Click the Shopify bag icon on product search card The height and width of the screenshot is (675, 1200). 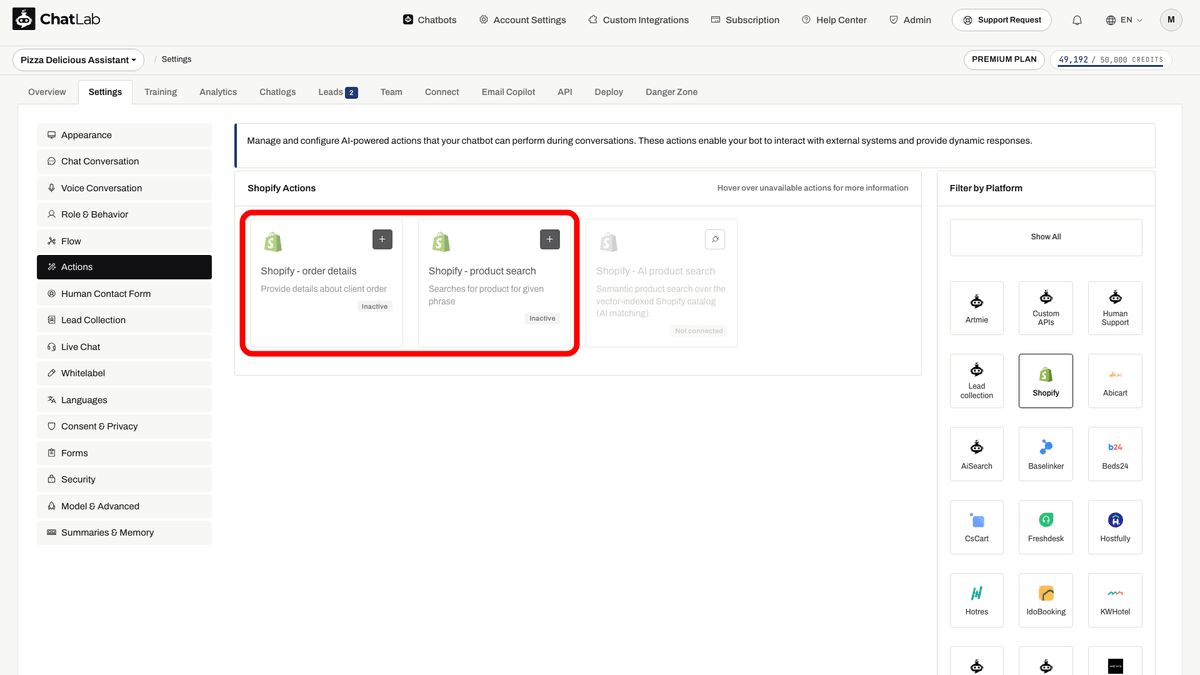440,242
